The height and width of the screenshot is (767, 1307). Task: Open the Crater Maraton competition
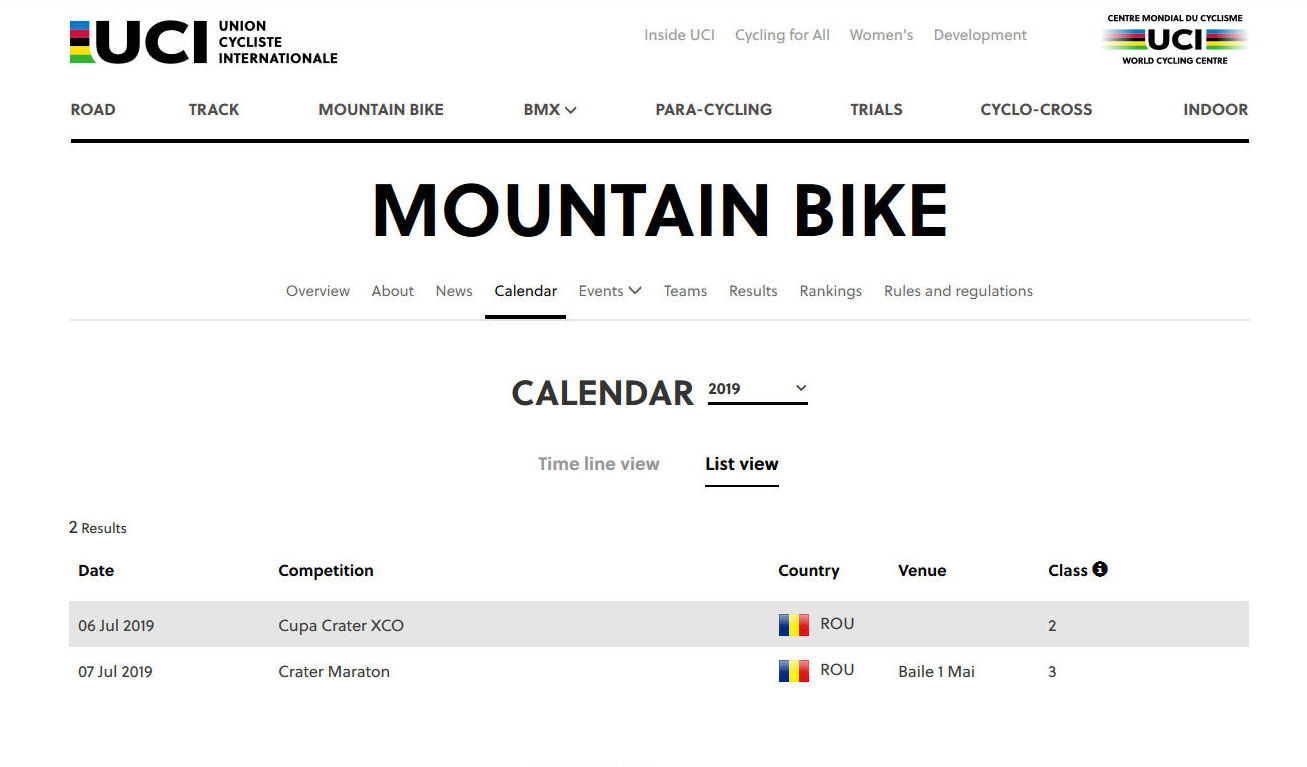(334, 672)
